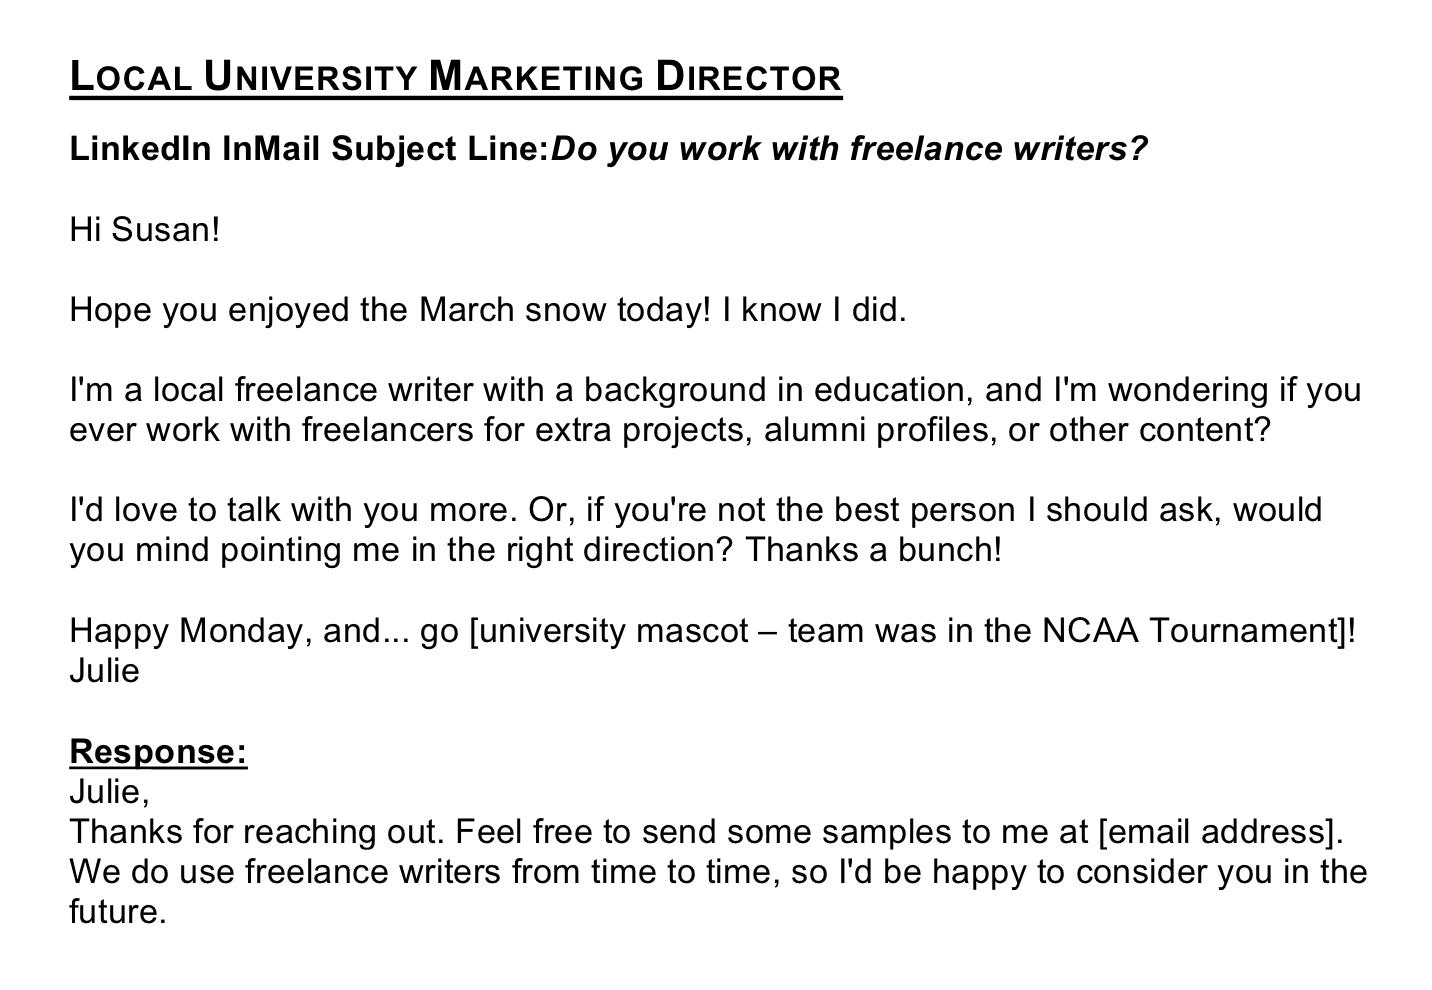Click the final word "future."

click(x=117, y=912)
